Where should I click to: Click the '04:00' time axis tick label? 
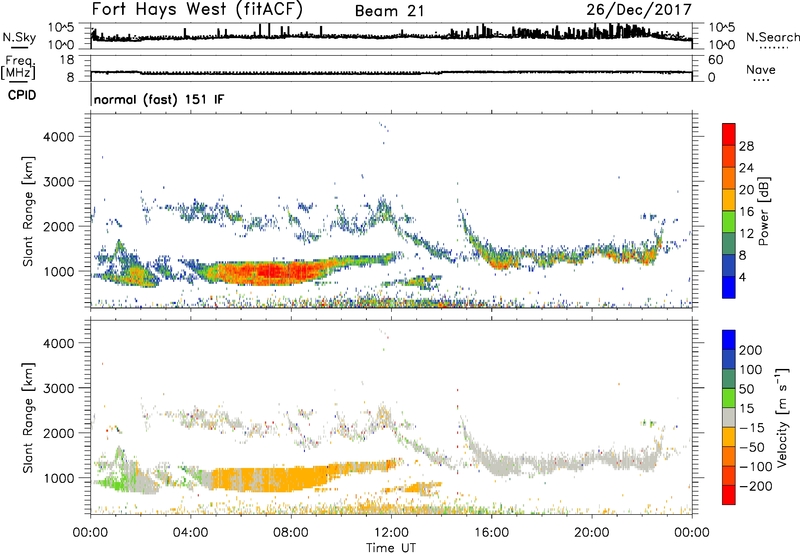pos(190,532)
